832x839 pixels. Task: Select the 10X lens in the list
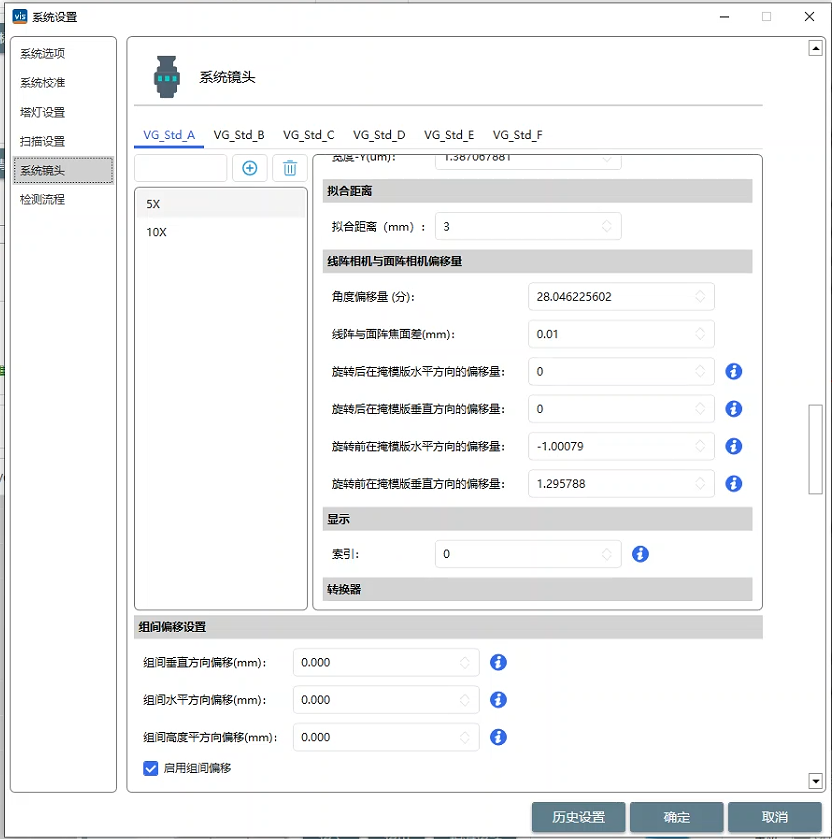pyautogui.click(x=158, y=232)
